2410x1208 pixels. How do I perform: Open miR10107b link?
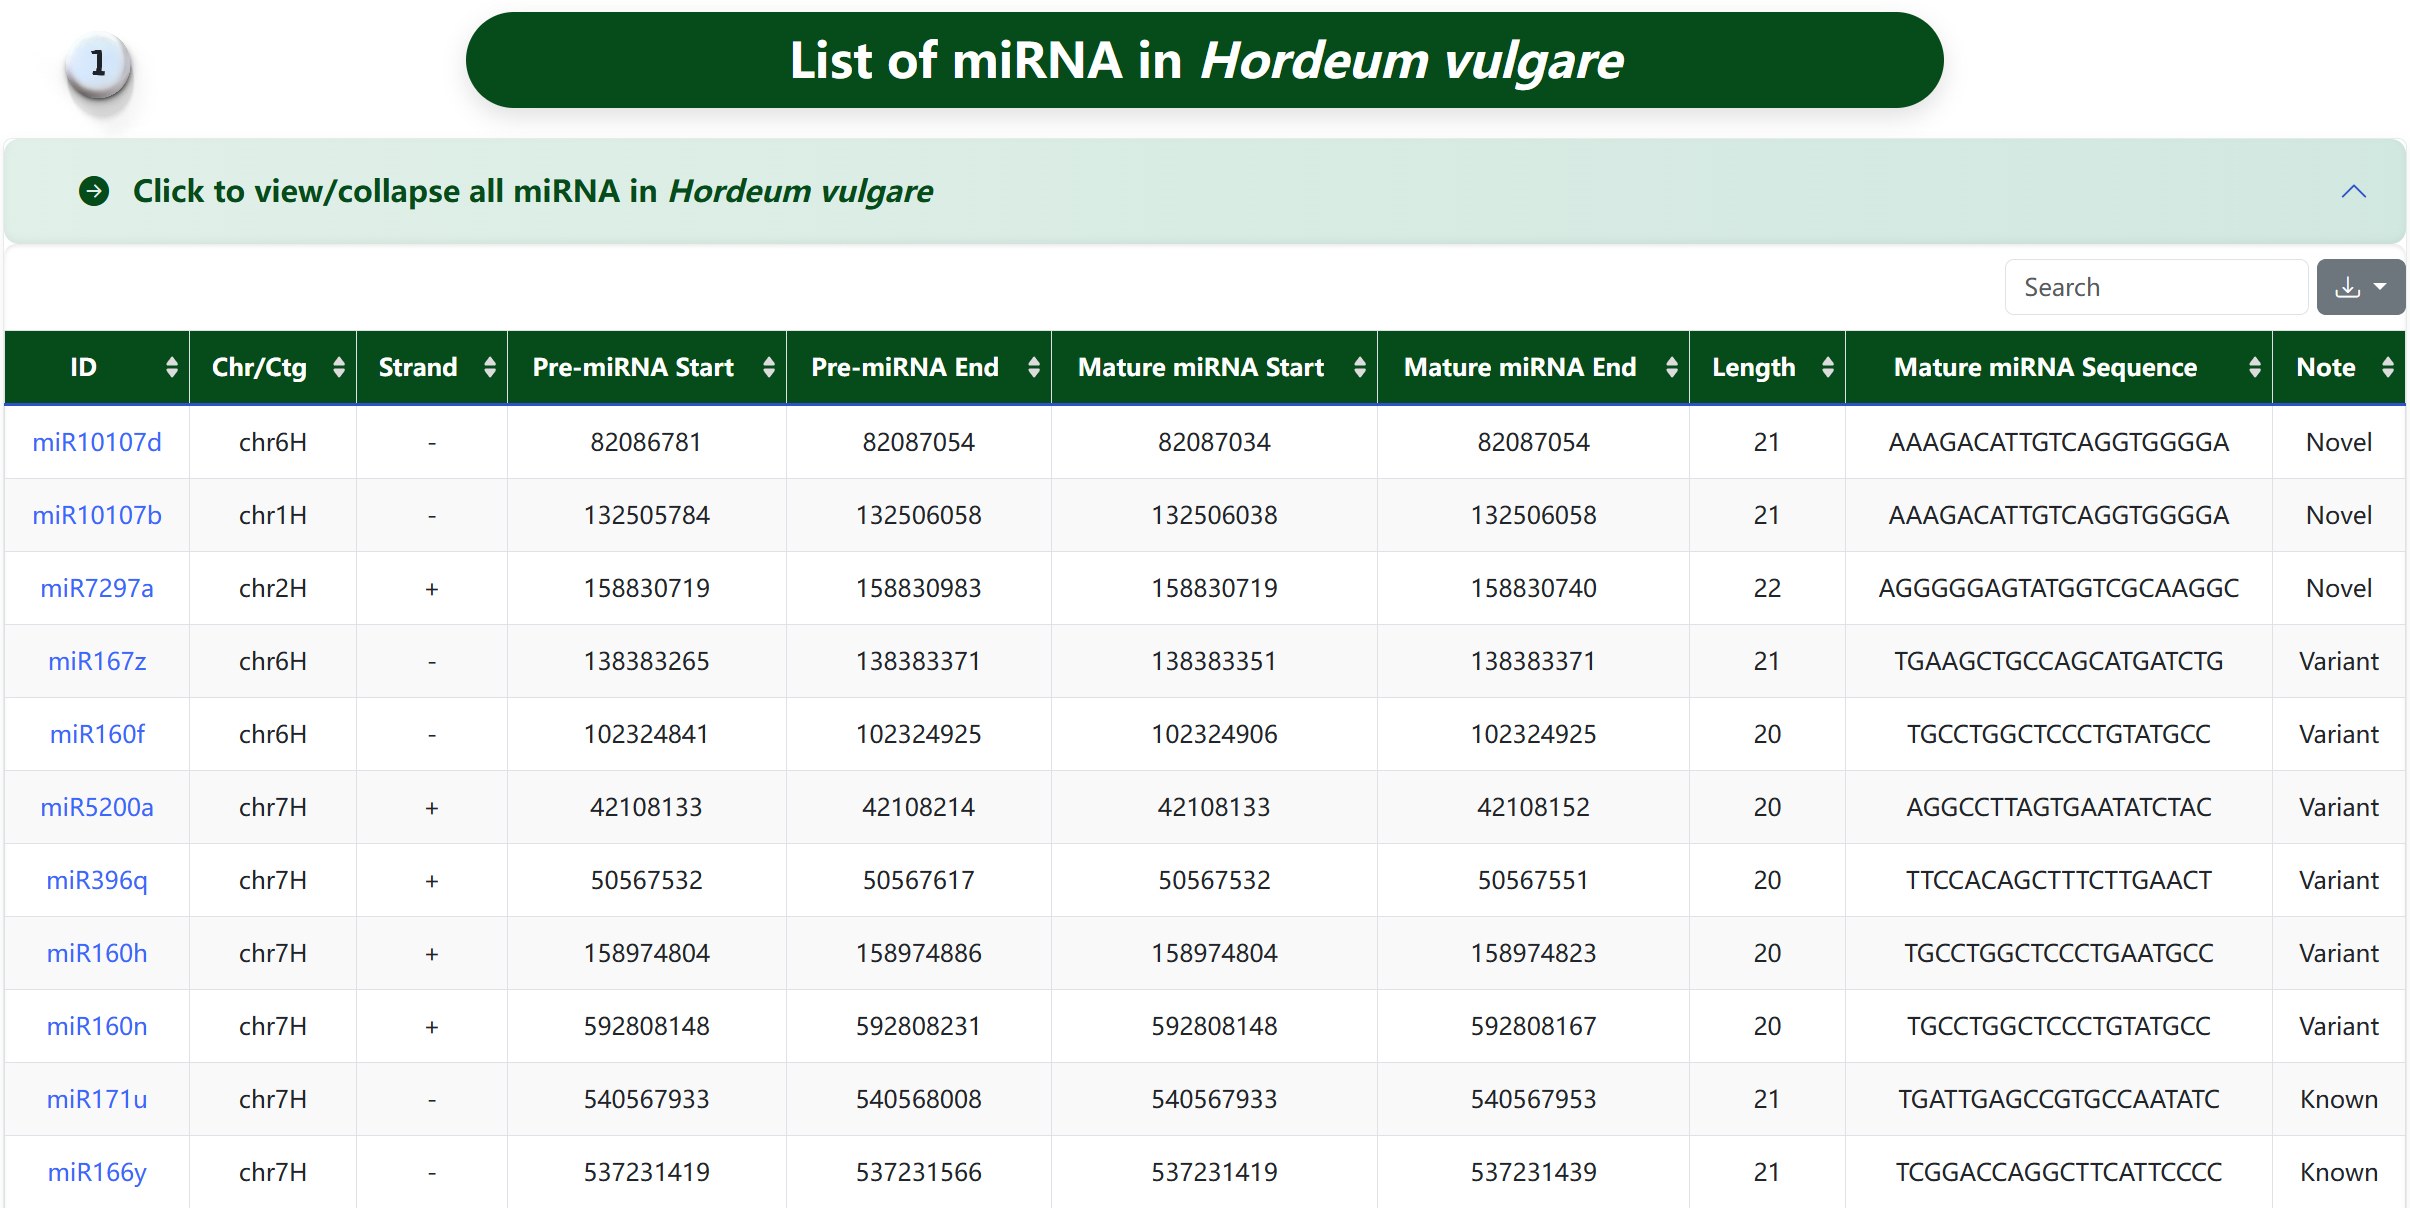click(97, 515)
